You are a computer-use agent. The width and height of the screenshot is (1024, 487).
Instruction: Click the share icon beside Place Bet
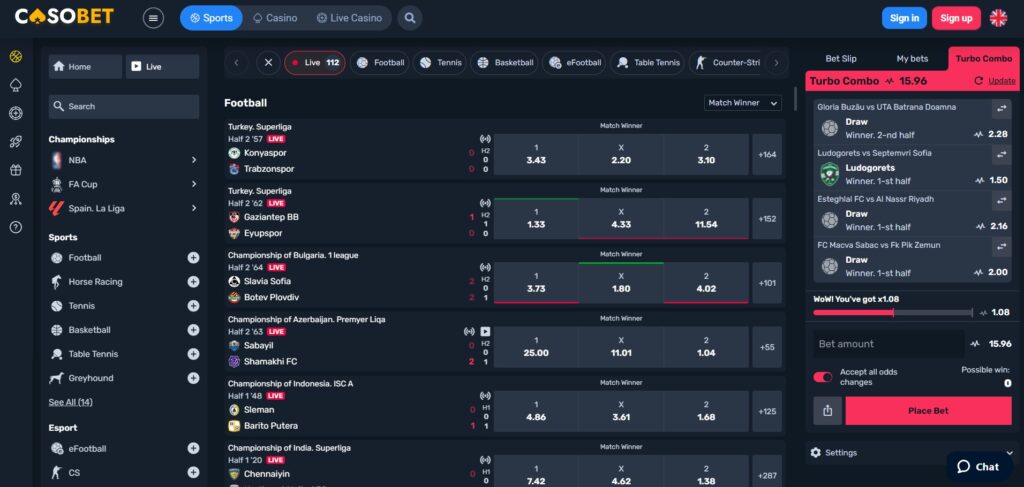tap(827, 411)
